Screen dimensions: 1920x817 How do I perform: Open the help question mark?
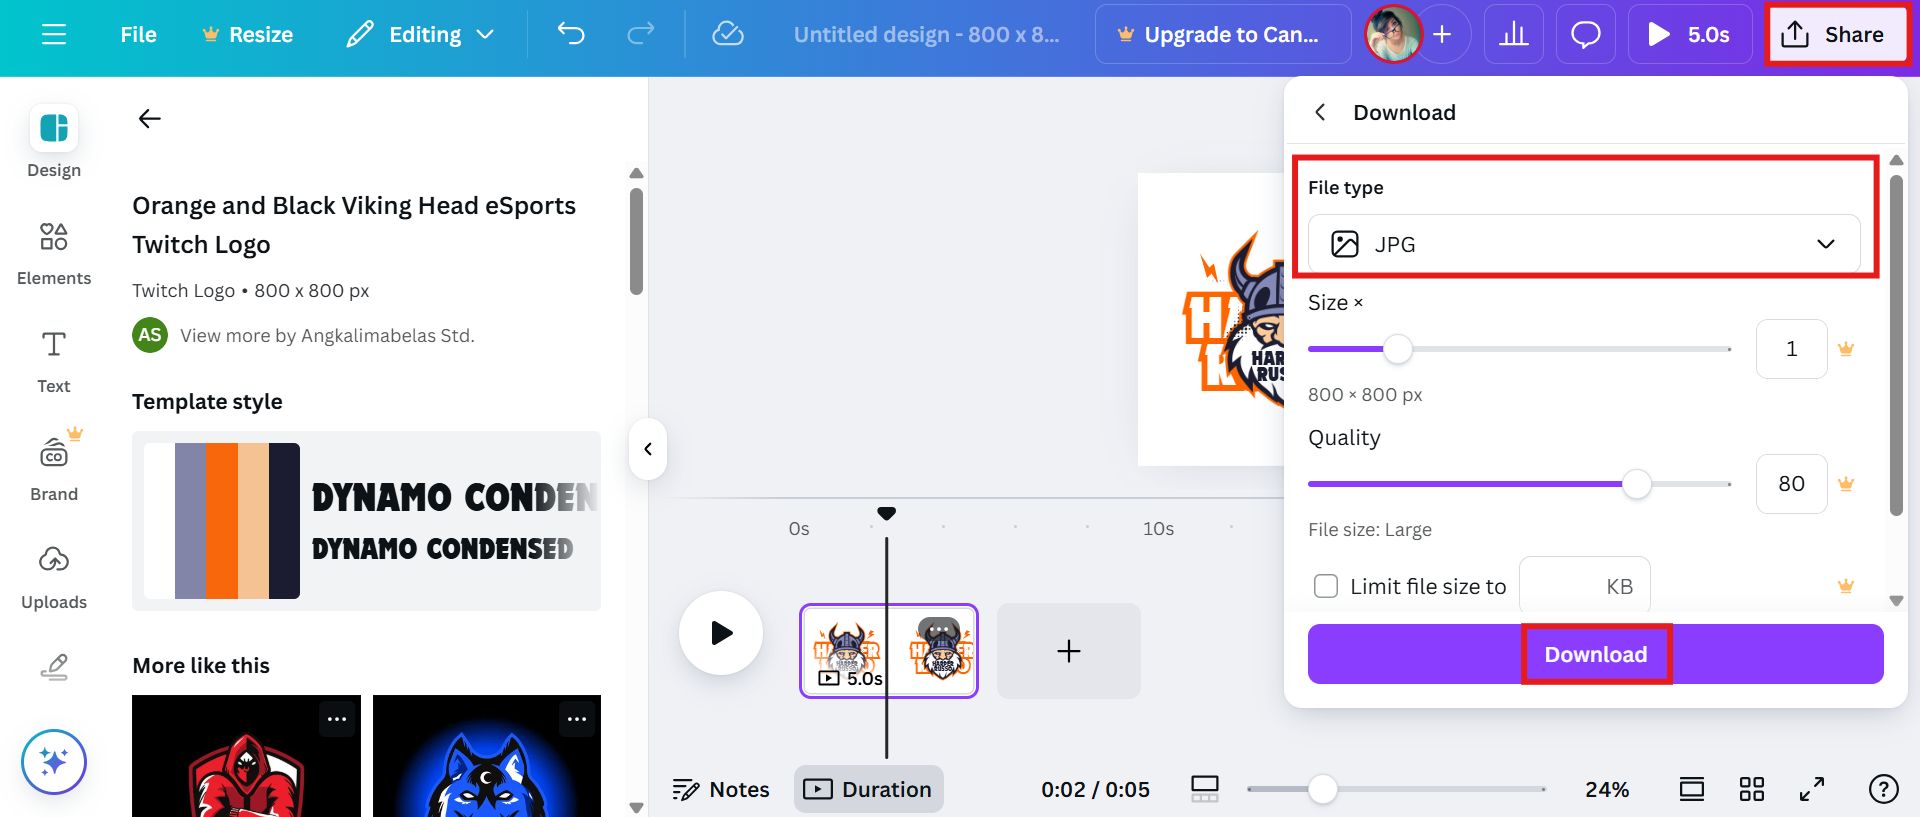1884,789
